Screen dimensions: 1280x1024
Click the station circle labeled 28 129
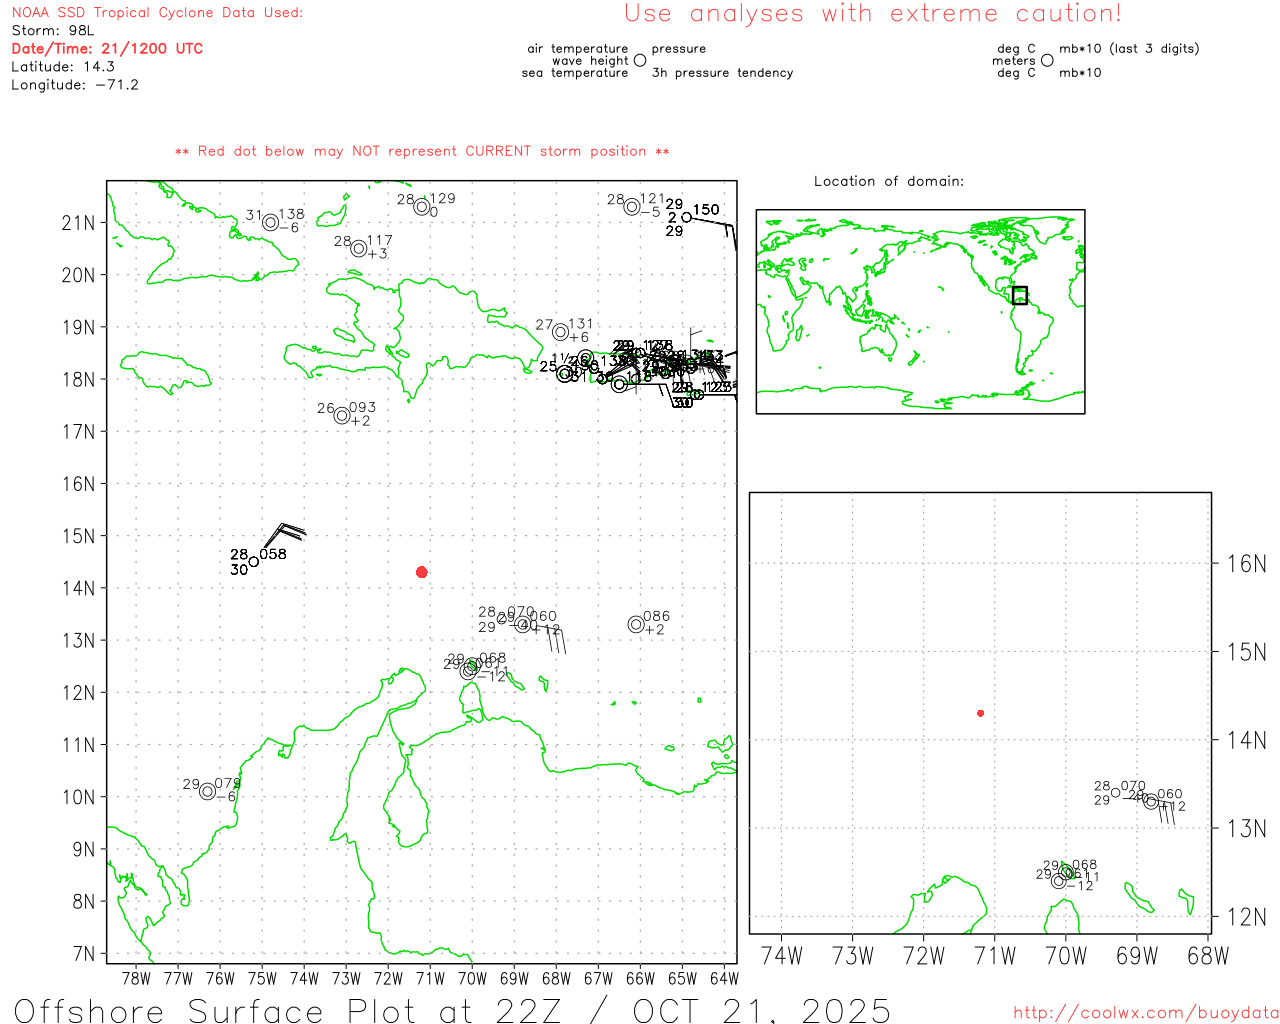pos(422,207)
